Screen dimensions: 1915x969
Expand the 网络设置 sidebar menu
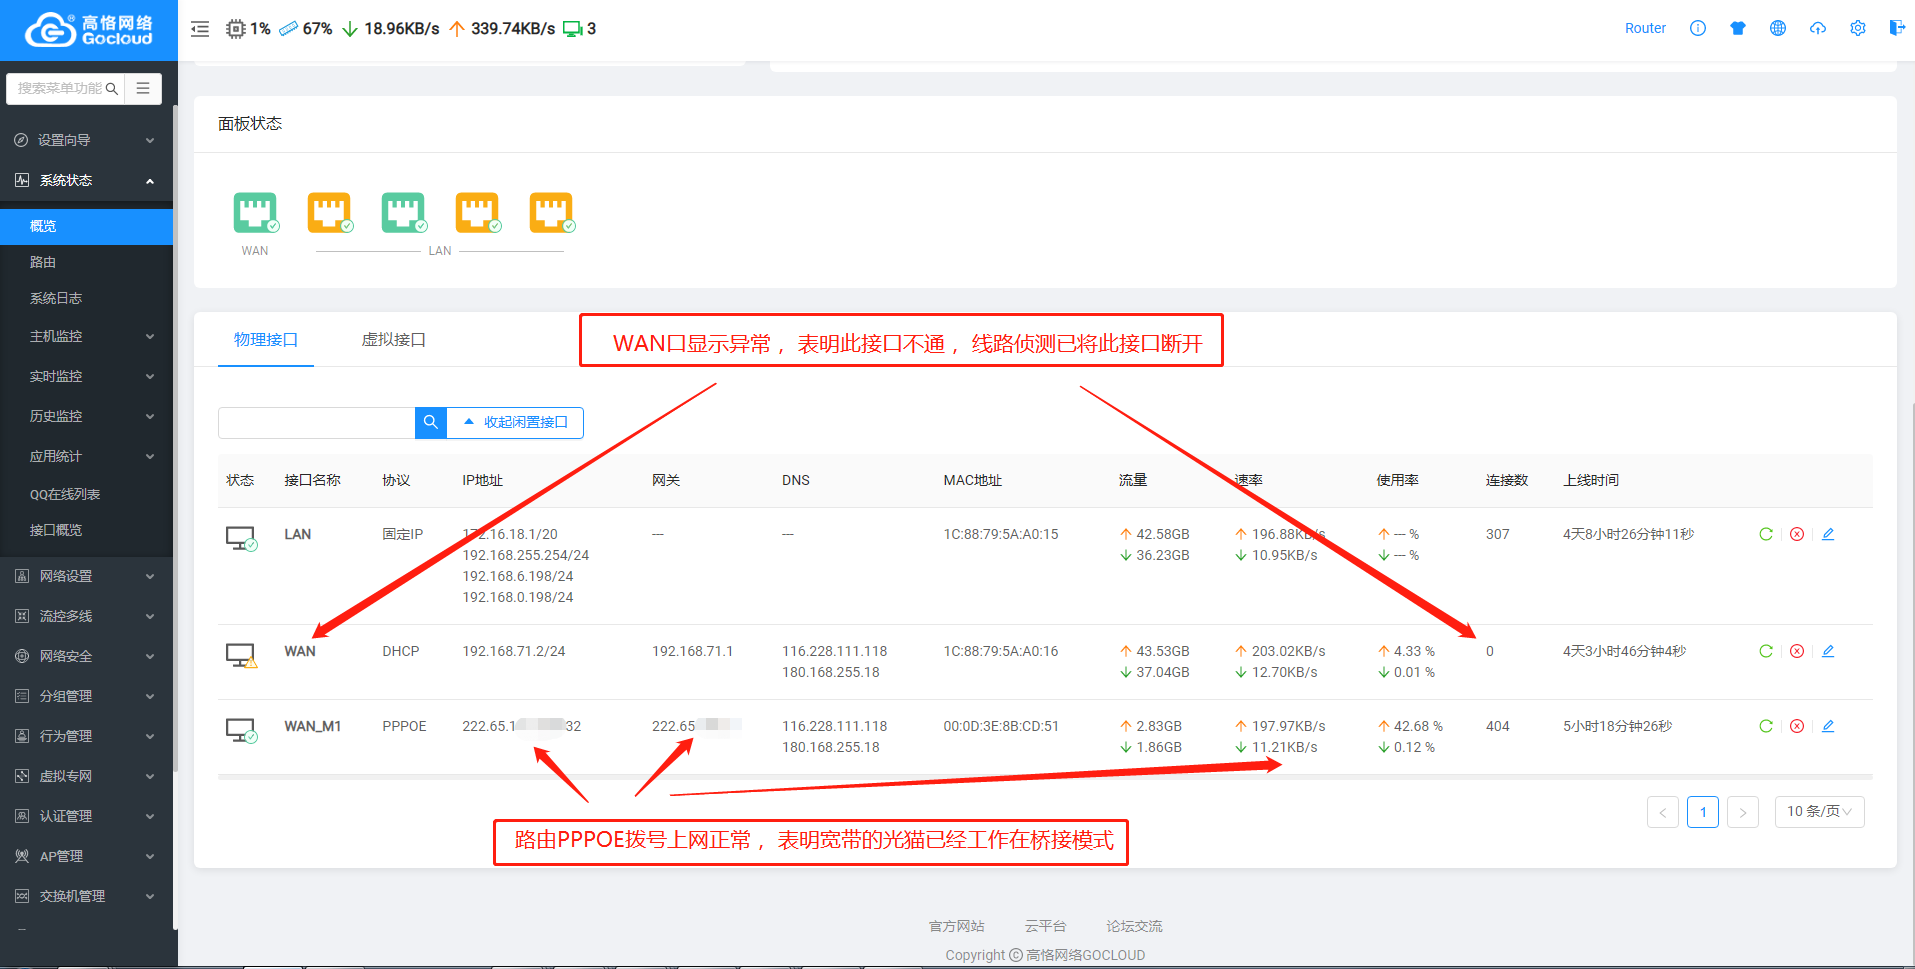click(x=86, y=576)
